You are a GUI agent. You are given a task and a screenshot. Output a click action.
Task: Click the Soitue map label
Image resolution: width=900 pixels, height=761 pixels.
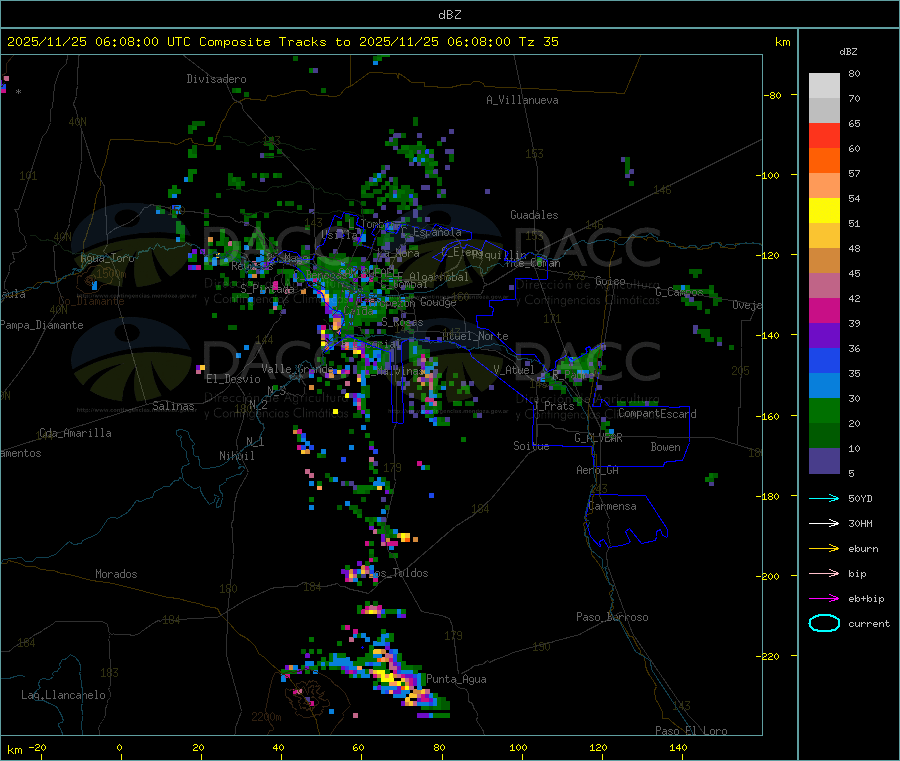(x=531, y=446)
